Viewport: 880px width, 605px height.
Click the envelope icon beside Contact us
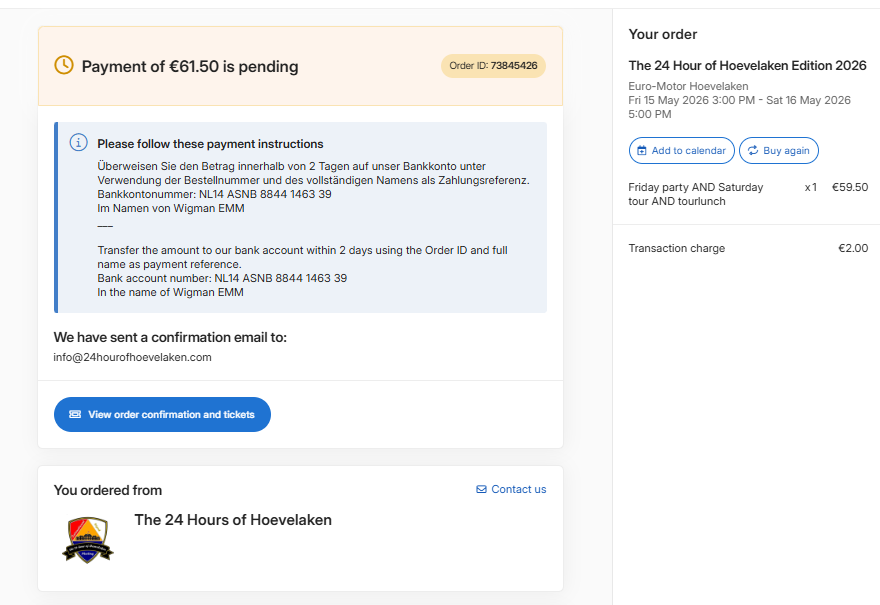point(481,489)
